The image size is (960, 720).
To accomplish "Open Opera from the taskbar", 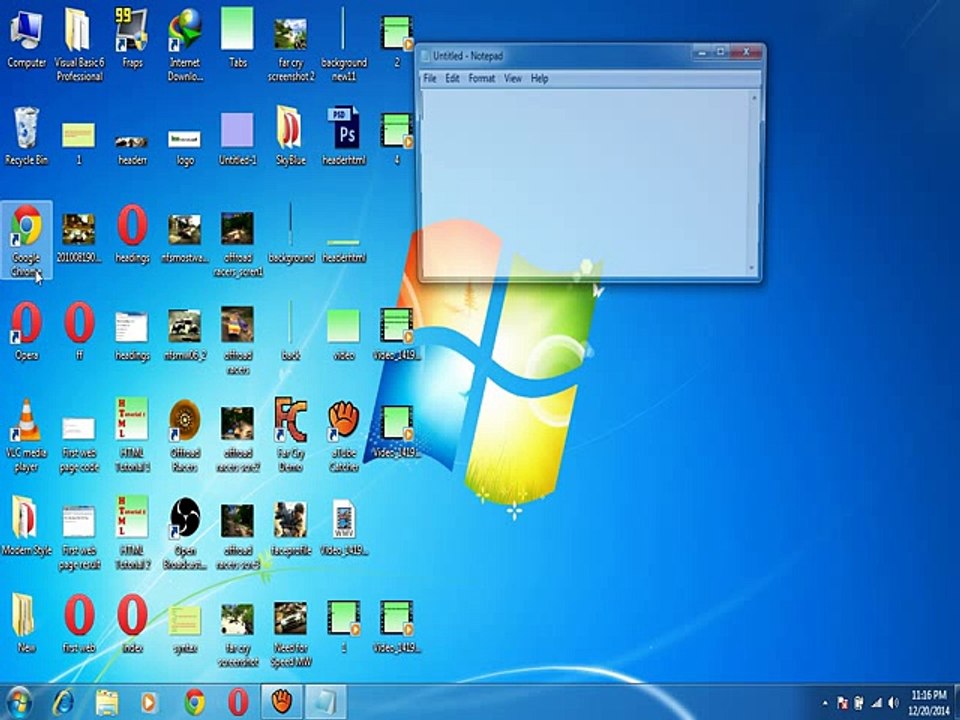I will coord(238,702).
